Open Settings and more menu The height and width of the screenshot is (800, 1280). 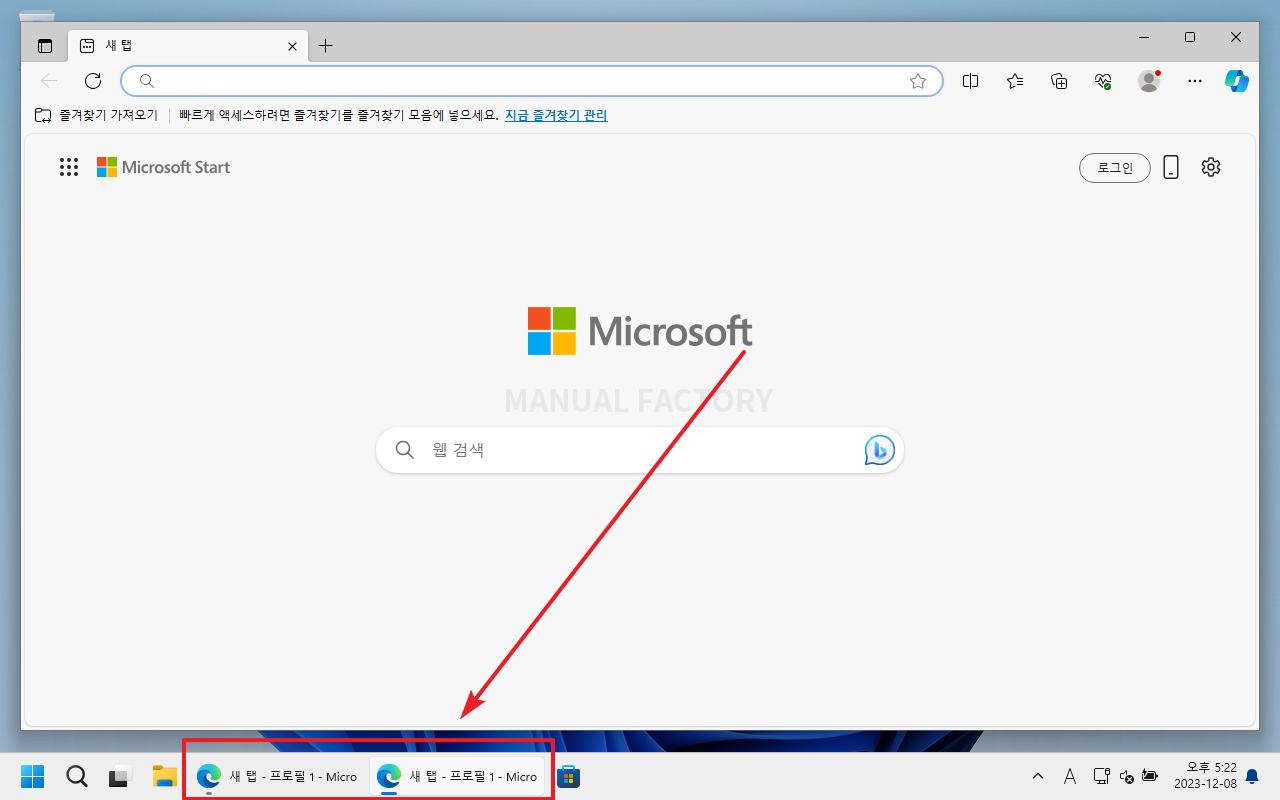click(x=1194, y=81)
